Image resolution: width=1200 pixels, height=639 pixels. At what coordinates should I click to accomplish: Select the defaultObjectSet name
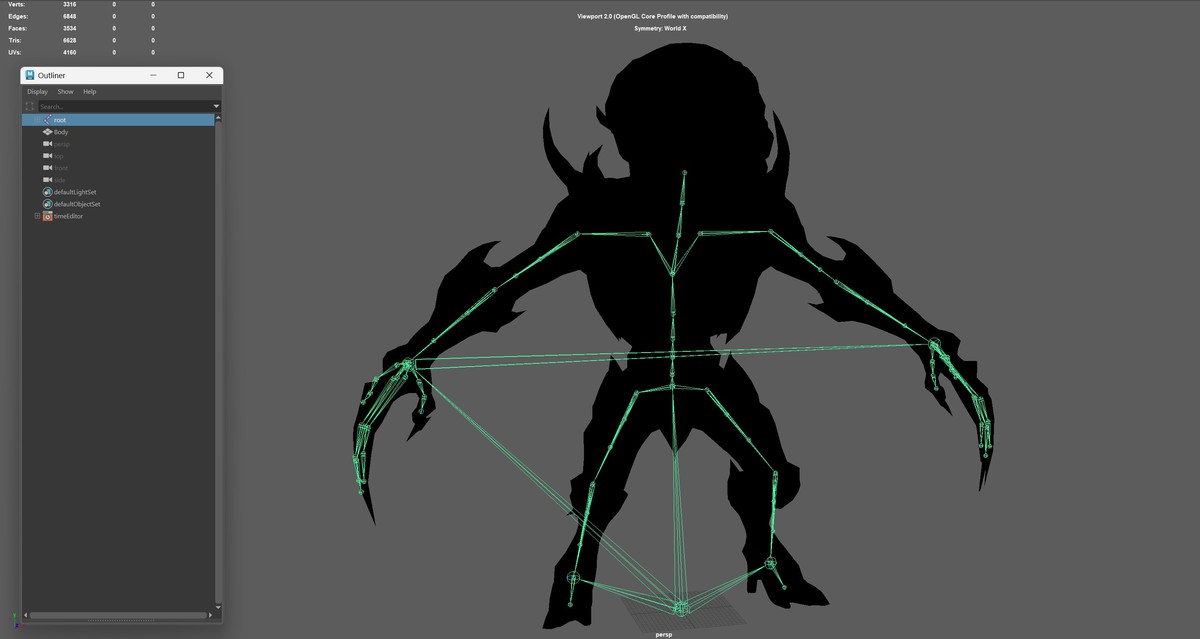pos(77,204)
